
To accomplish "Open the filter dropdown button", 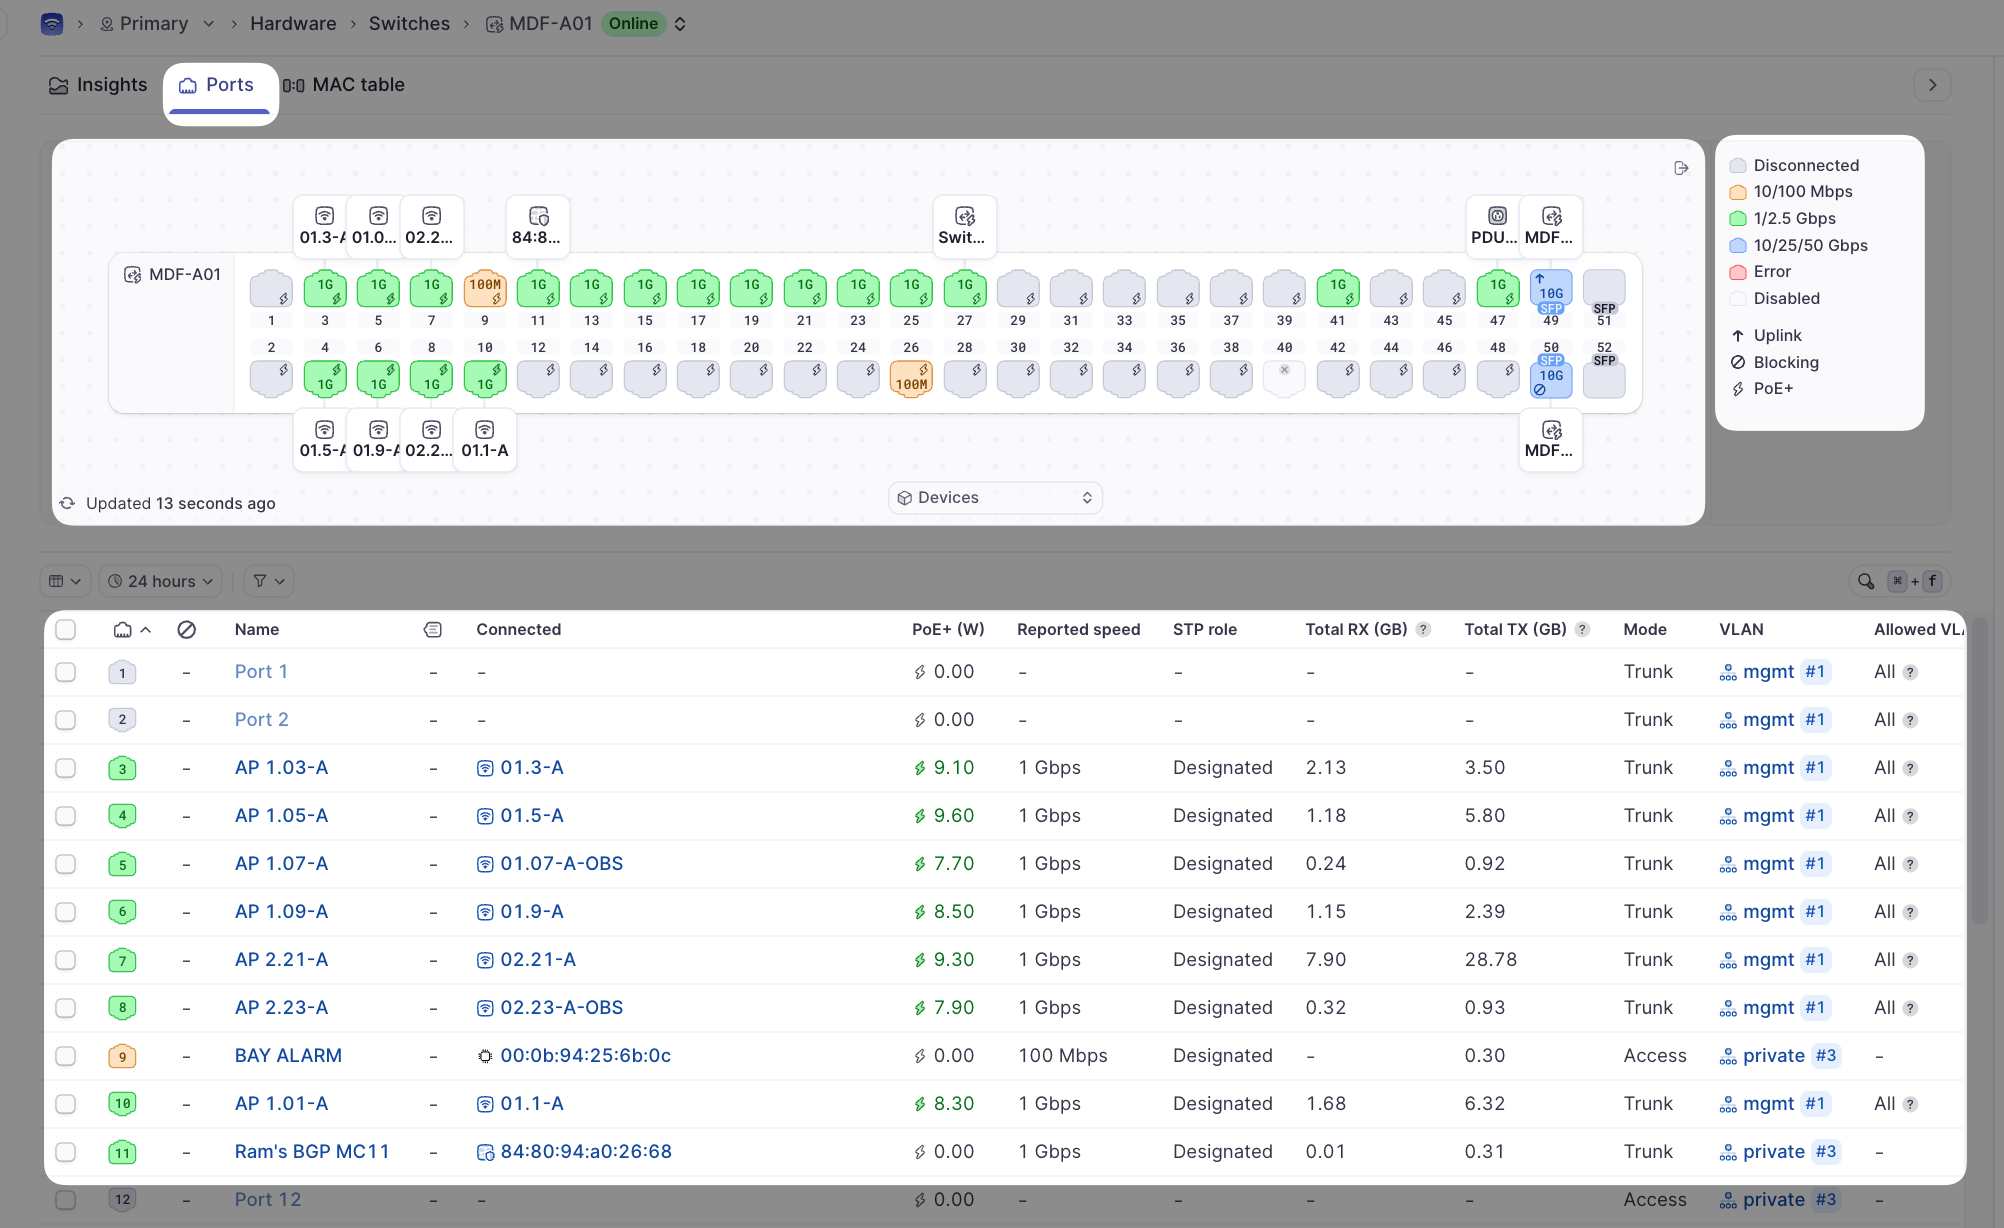I will [x=268, y=581].
